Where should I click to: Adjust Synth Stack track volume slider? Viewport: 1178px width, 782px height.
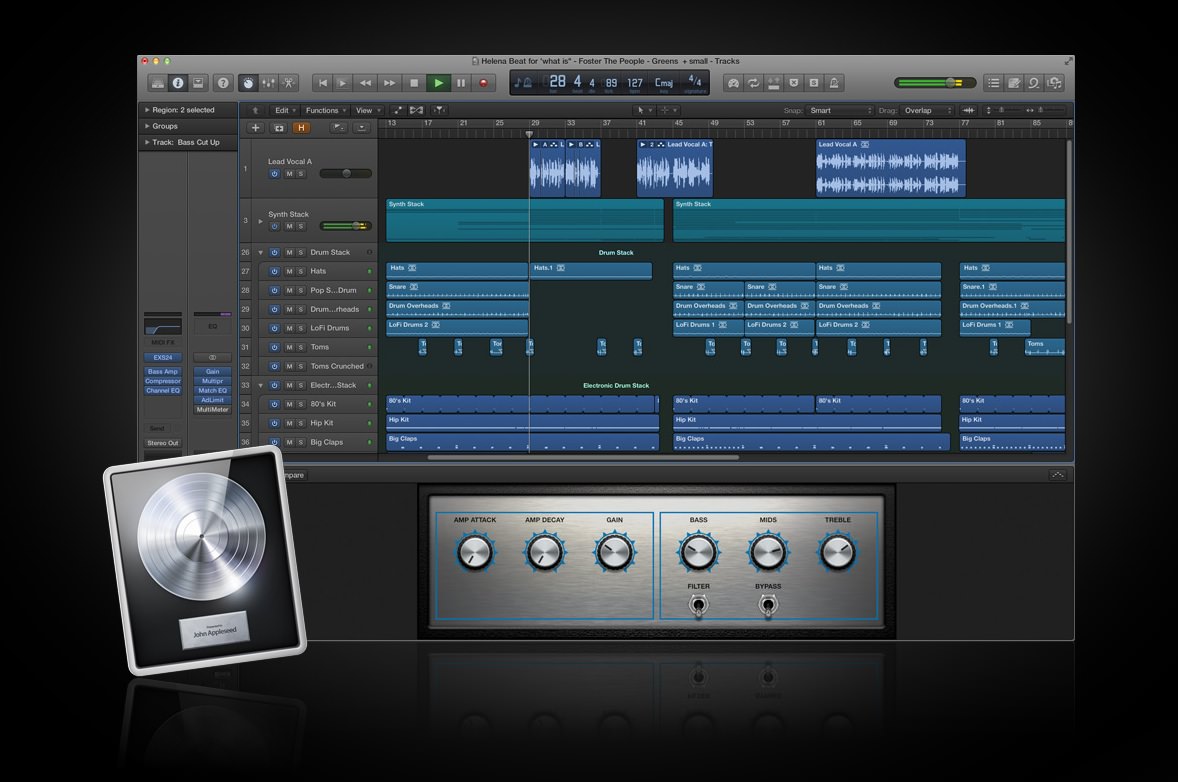[x=346, y=226]
